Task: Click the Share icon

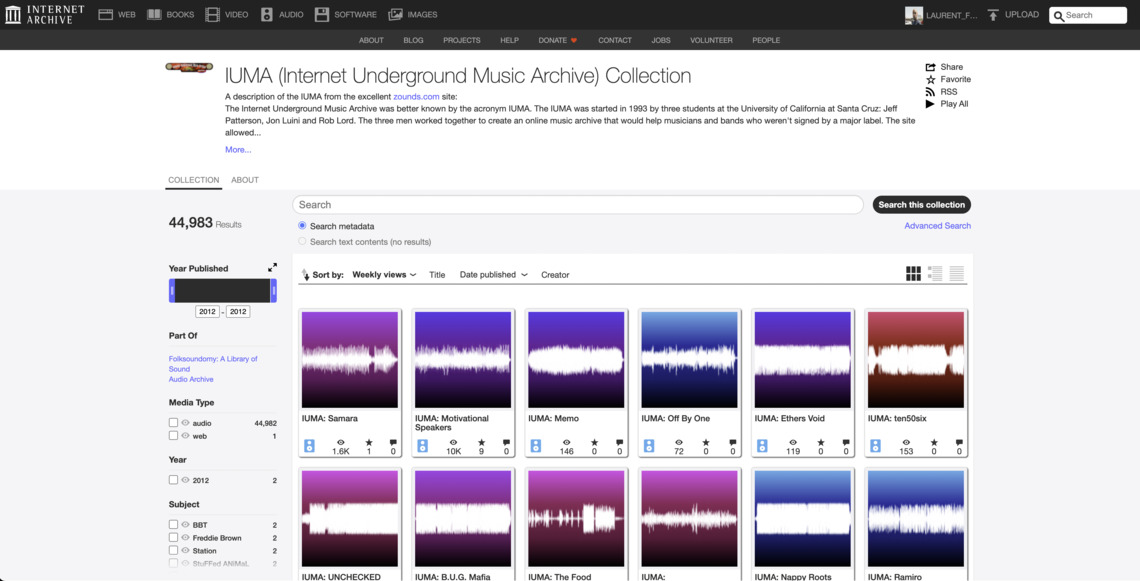Action: tap(930, 67)
